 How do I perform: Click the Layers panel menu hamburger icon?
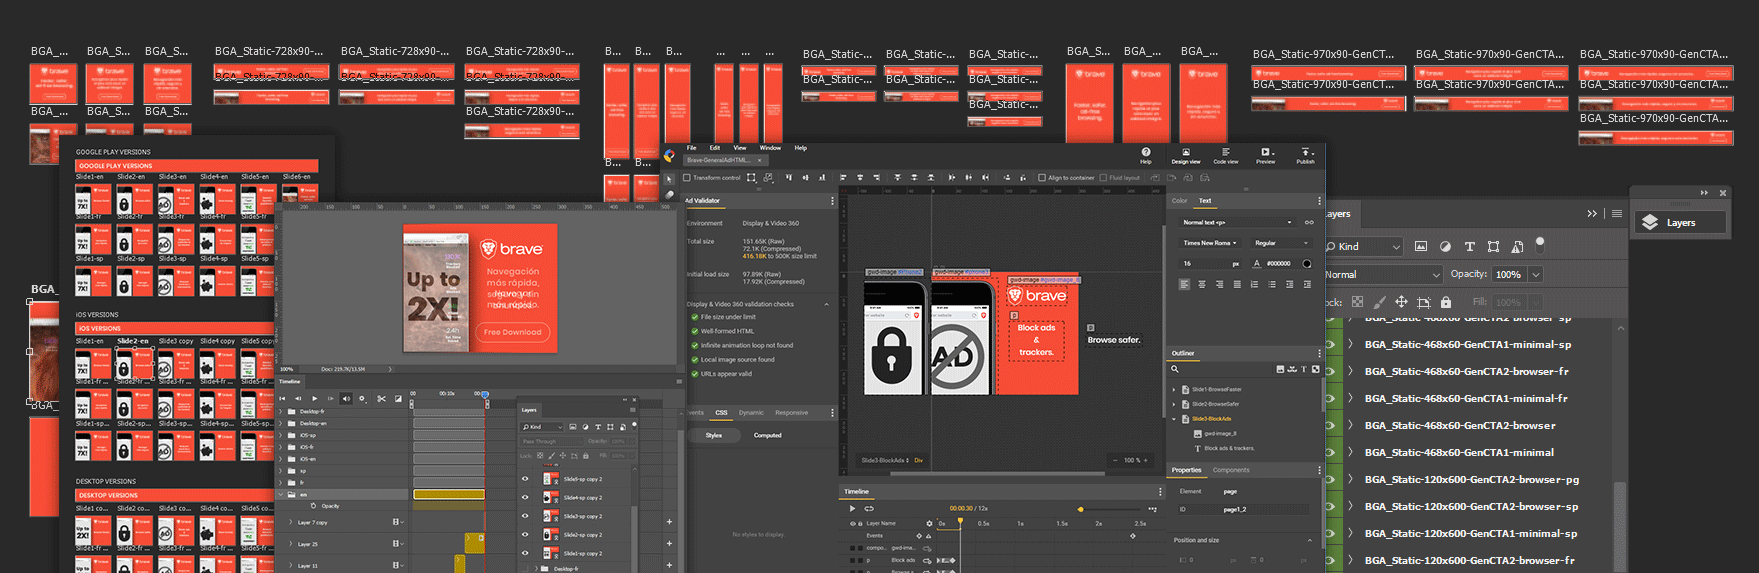coord(1617,213)
